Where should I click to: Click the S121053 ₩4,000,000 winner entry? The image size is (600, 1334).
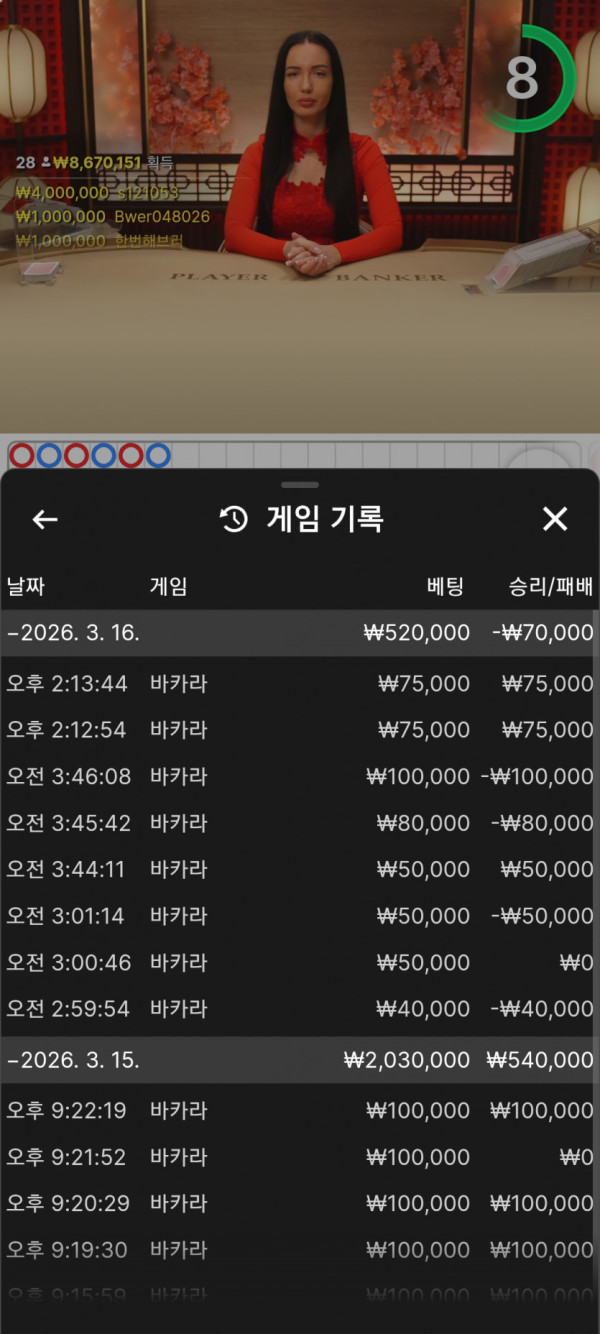(97, 192)
